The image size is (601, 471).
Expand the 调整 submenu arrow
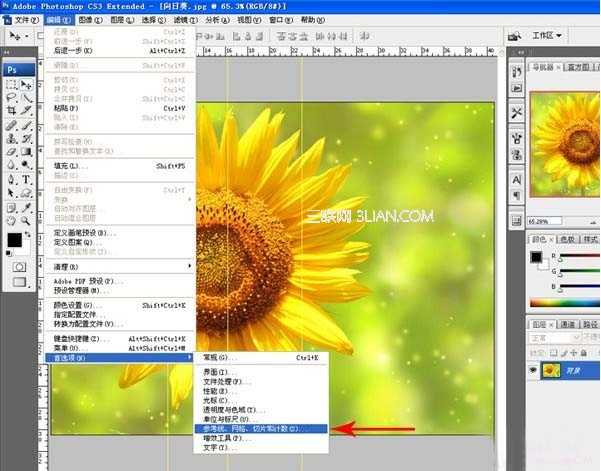189,266
